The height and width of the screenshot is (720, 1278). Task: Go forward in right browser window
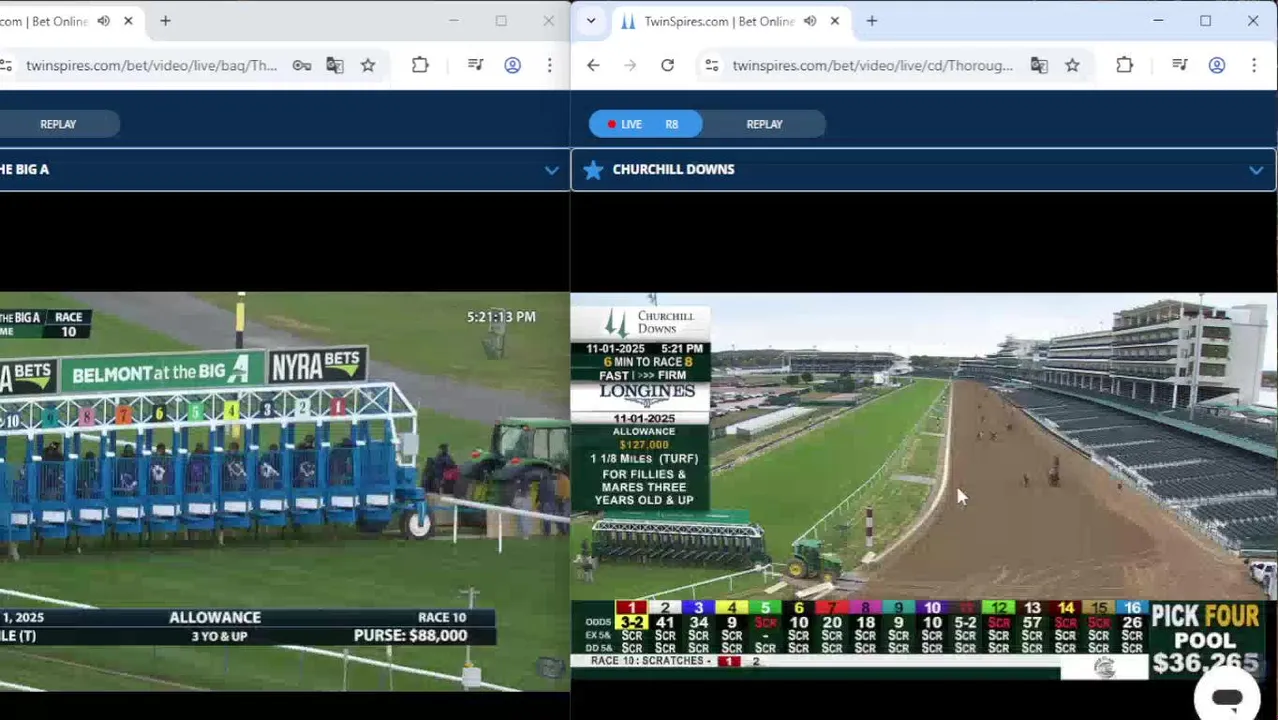pos(630,65)
